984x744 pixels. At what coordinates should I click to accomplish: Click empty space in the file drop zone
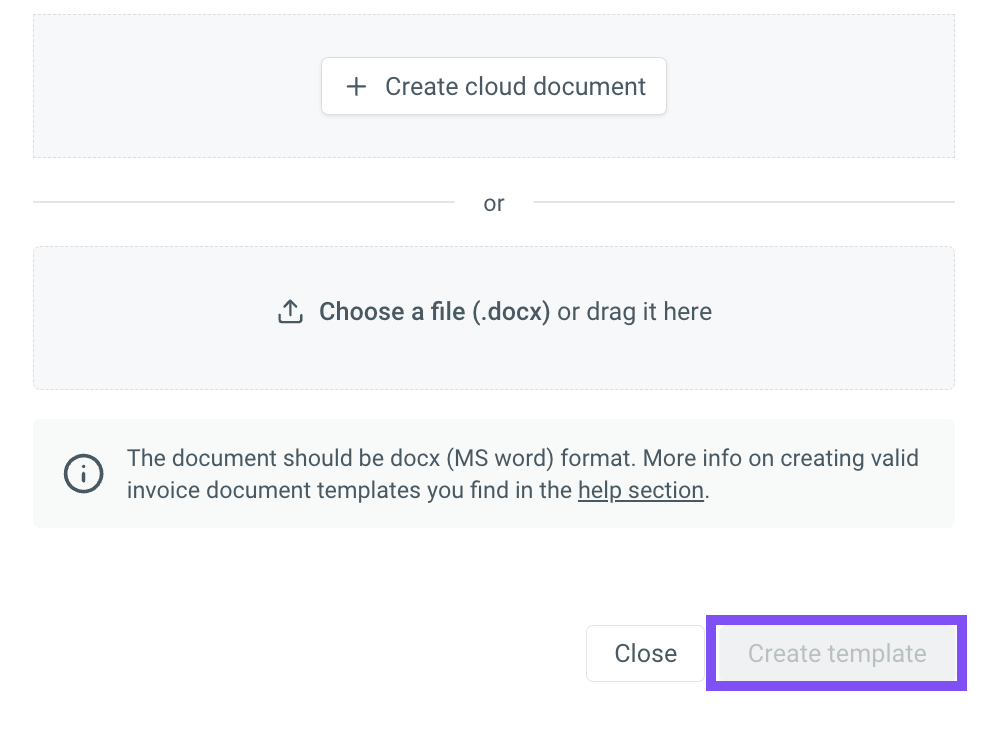coord(494,358)
